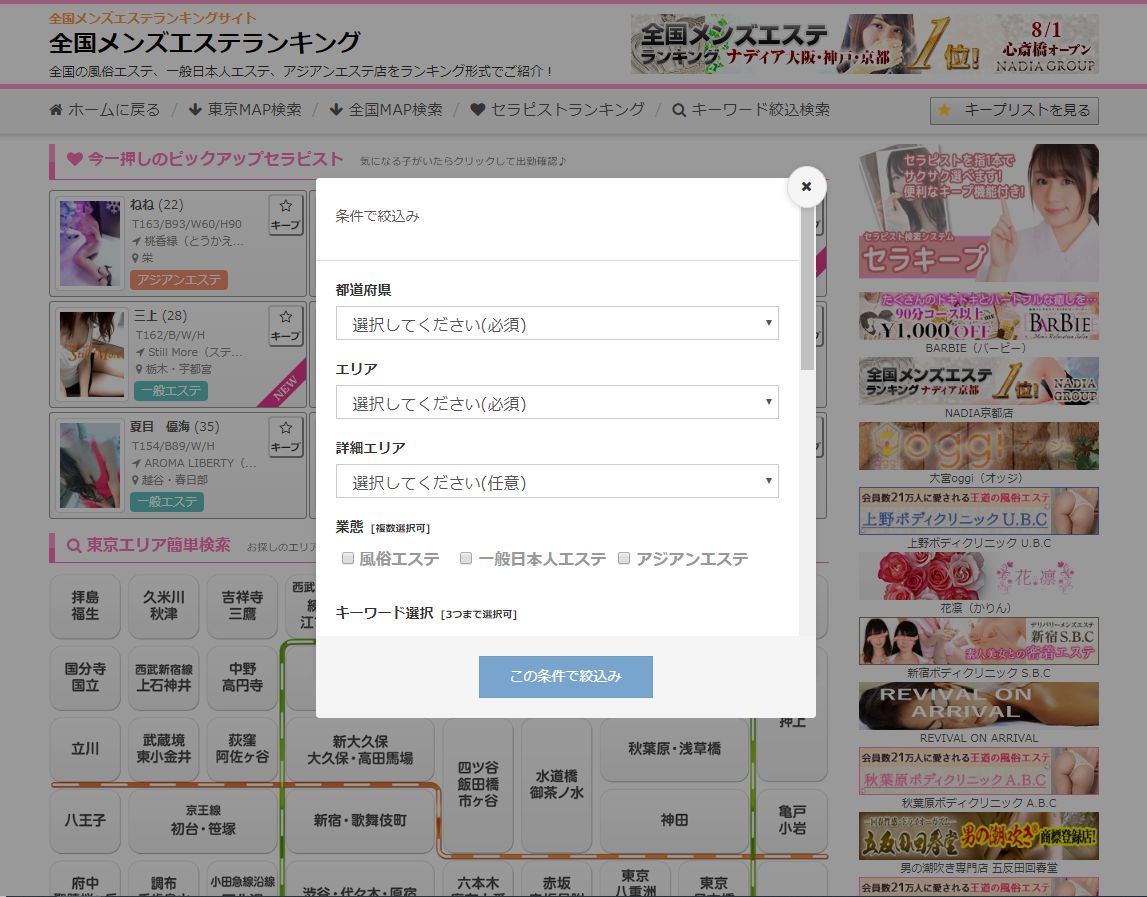
Task: Open the ねね (22) therapist thumbnail
Action: pyautogui.click(x=89, y=243)
